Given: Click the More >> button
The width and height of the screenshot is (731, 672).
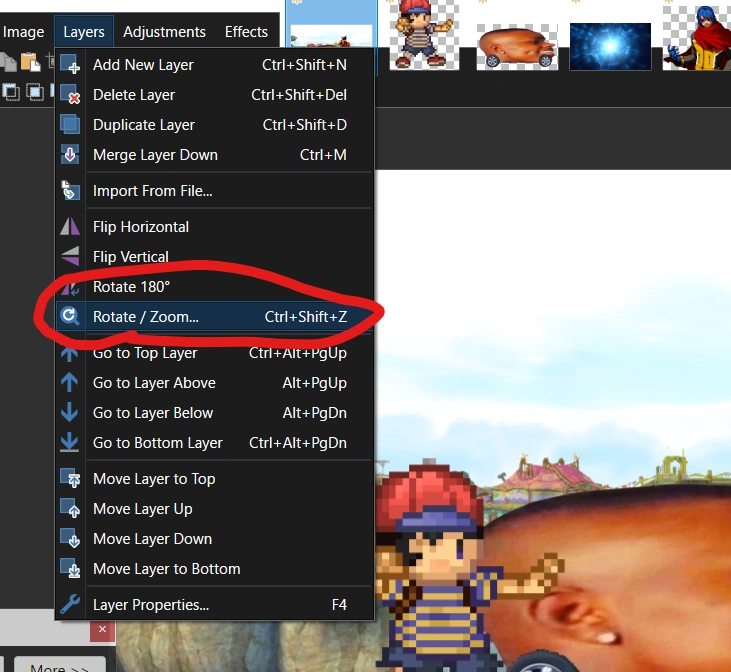Looking at the screenshot, I should tap(59, 665).
